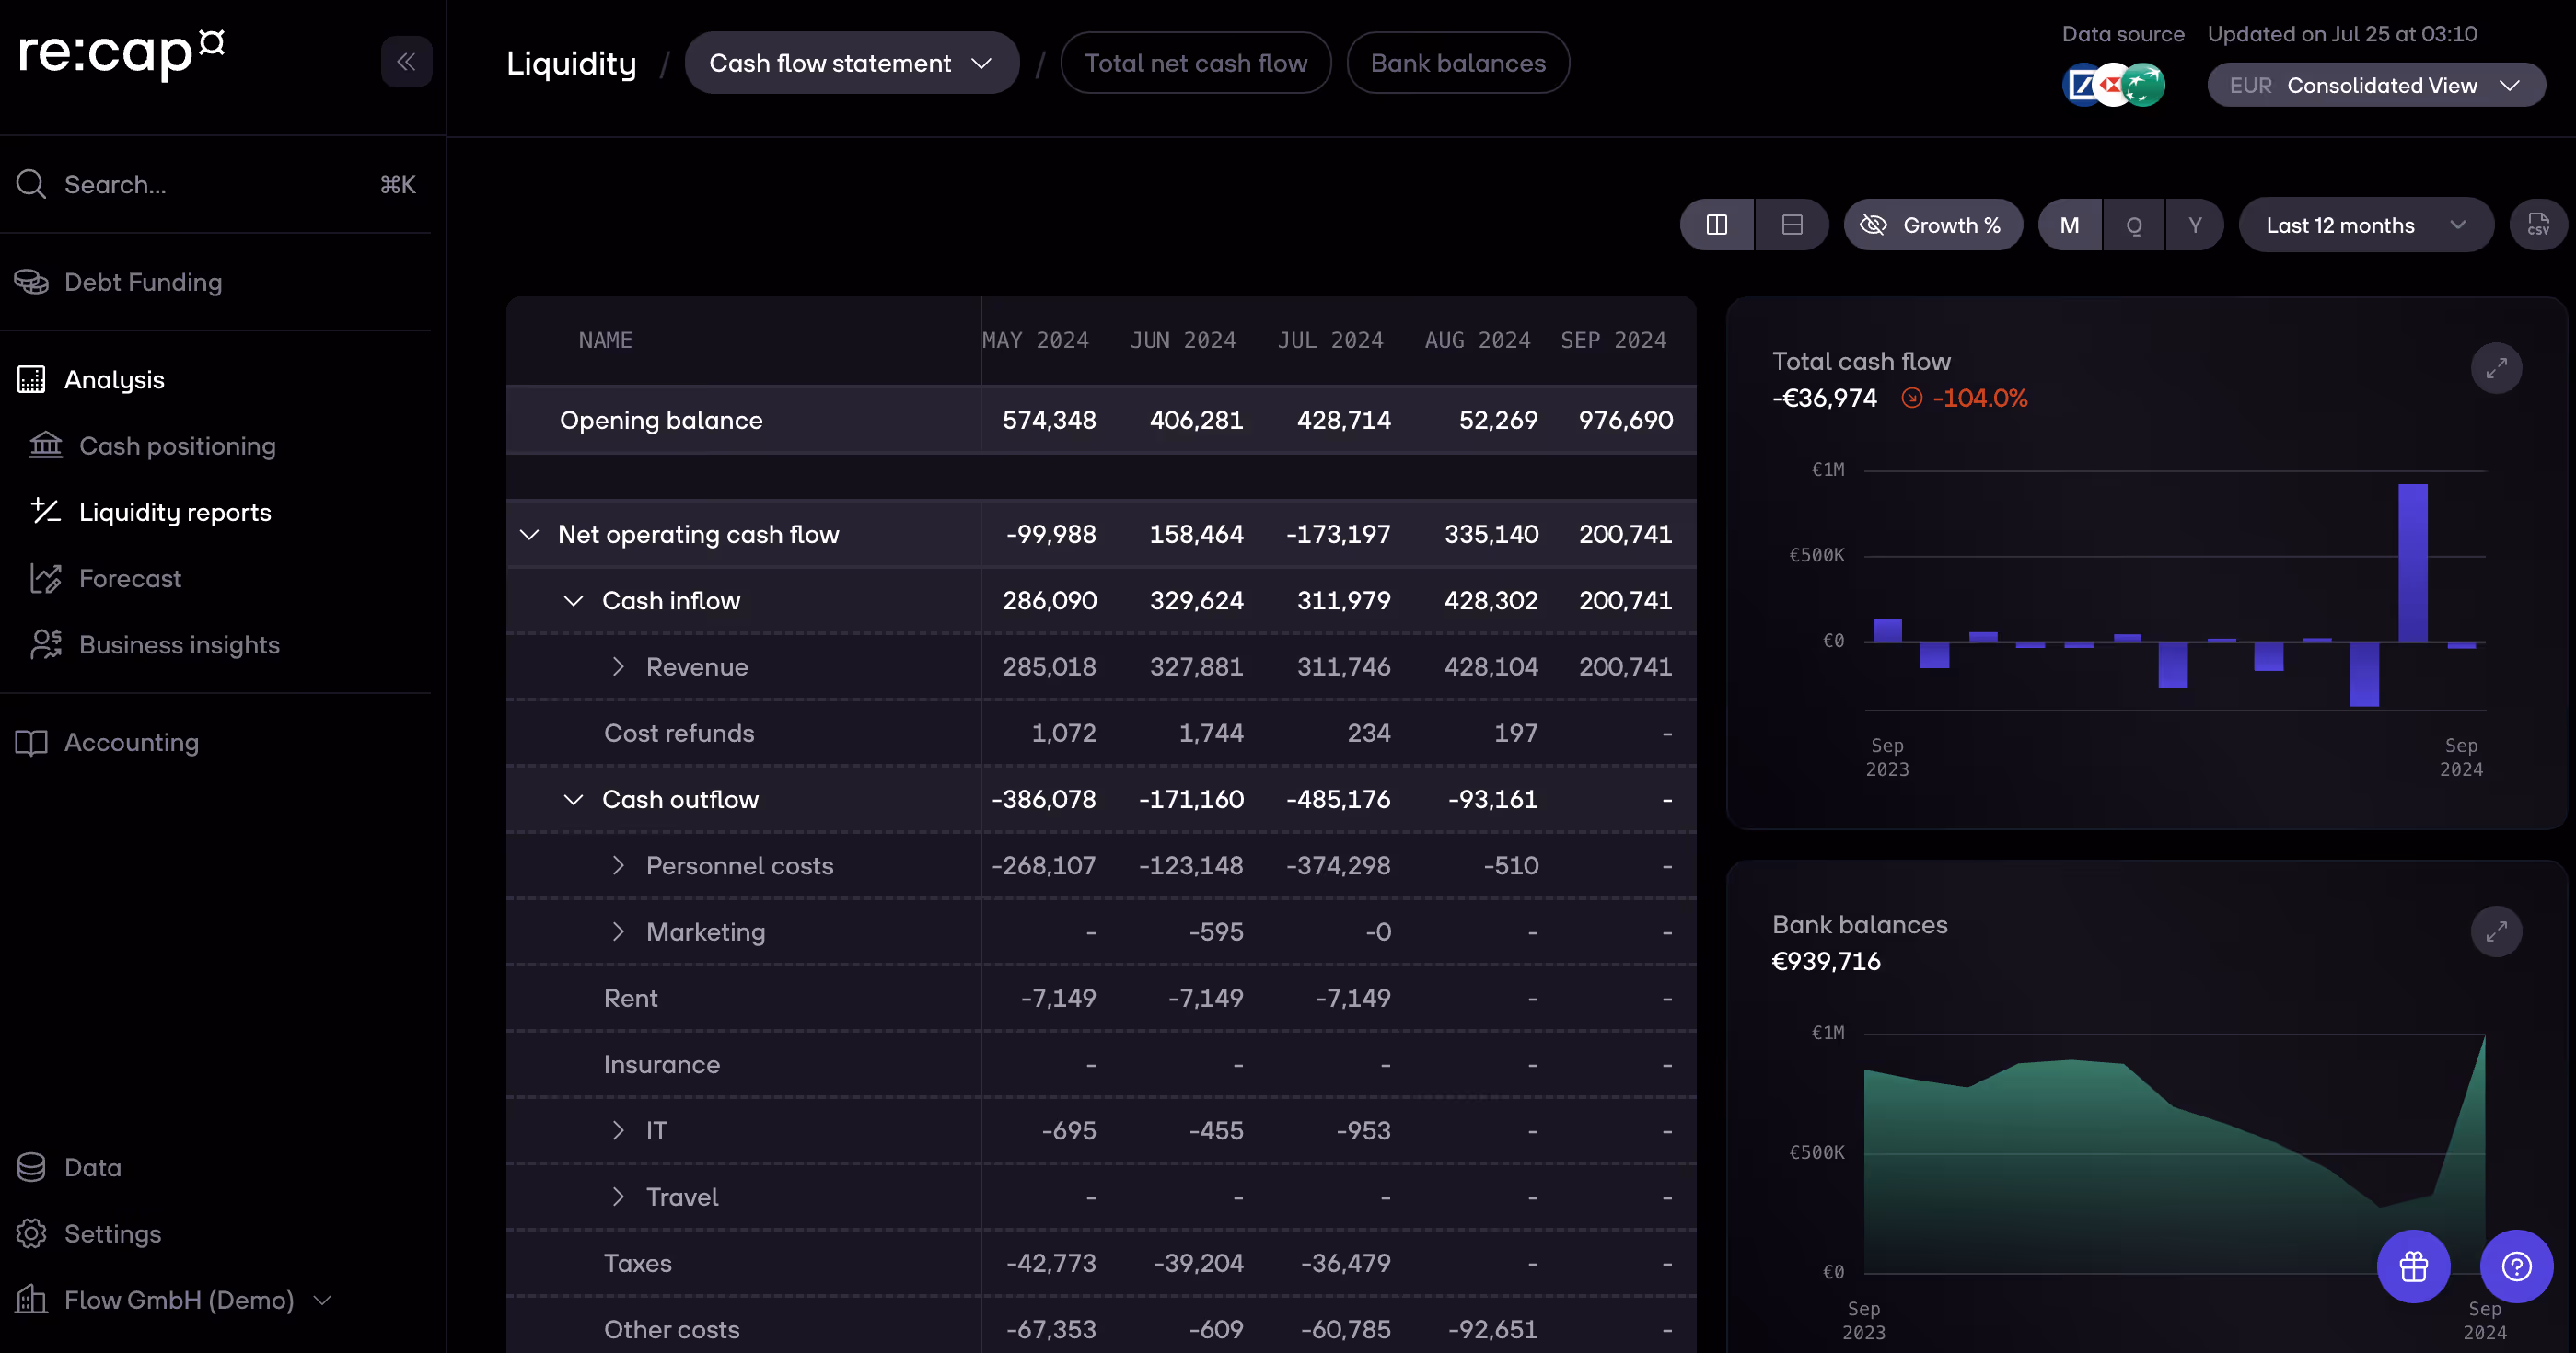Expand the Personnel costs row
Screen dimensions: 2576x1353
click(x=618, y=866)
